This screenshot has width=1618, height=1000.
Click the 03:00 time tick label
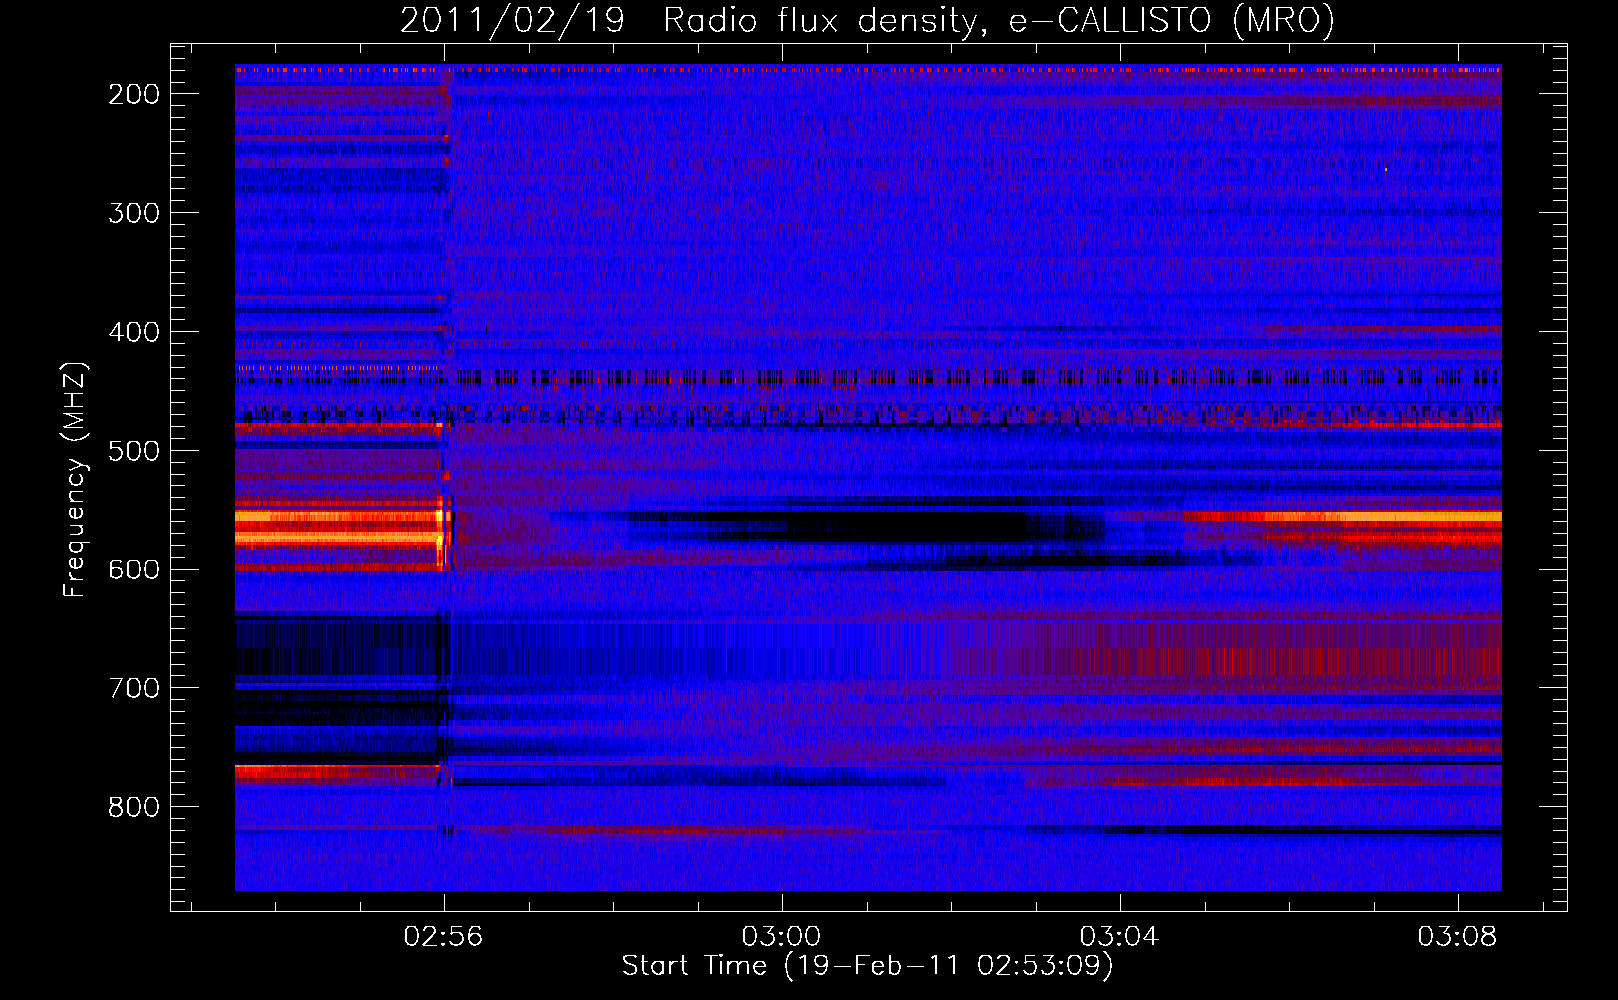pos(781,937)
